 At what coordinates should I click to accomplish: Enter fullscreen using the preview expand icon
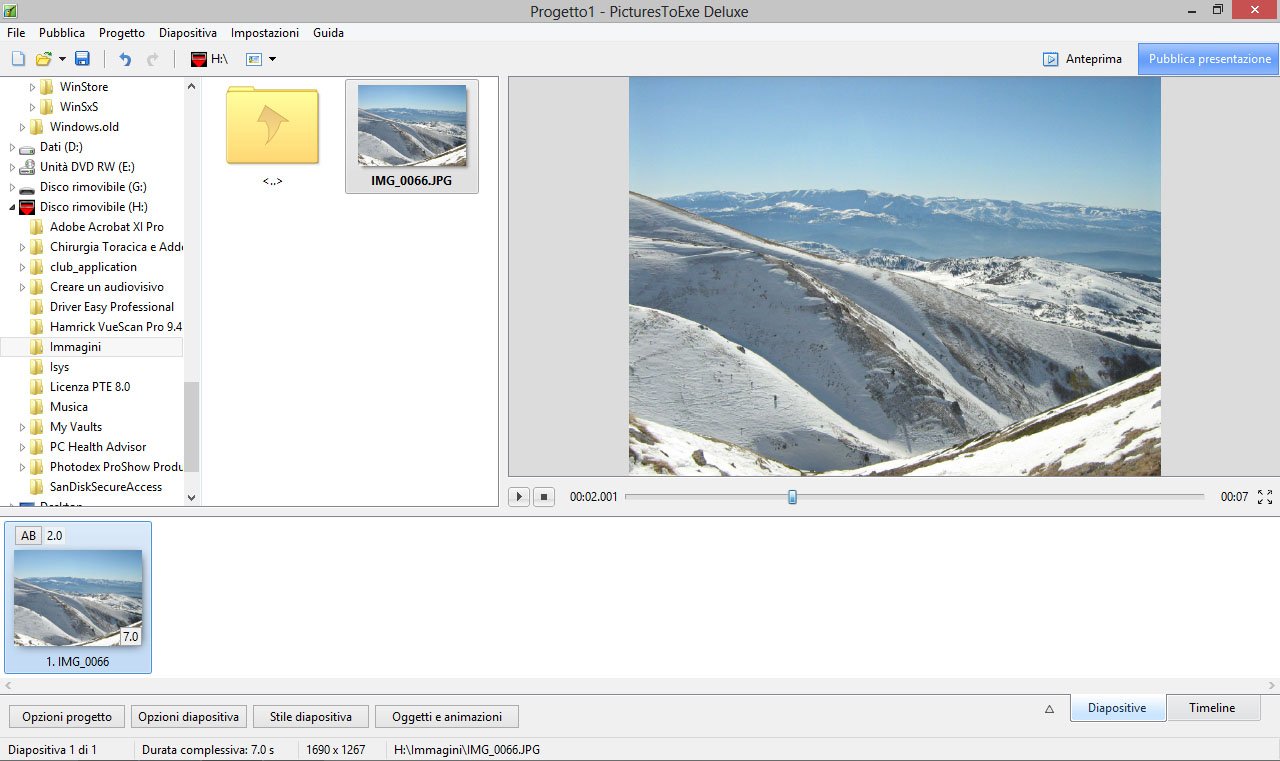[x=1265, y=497]
